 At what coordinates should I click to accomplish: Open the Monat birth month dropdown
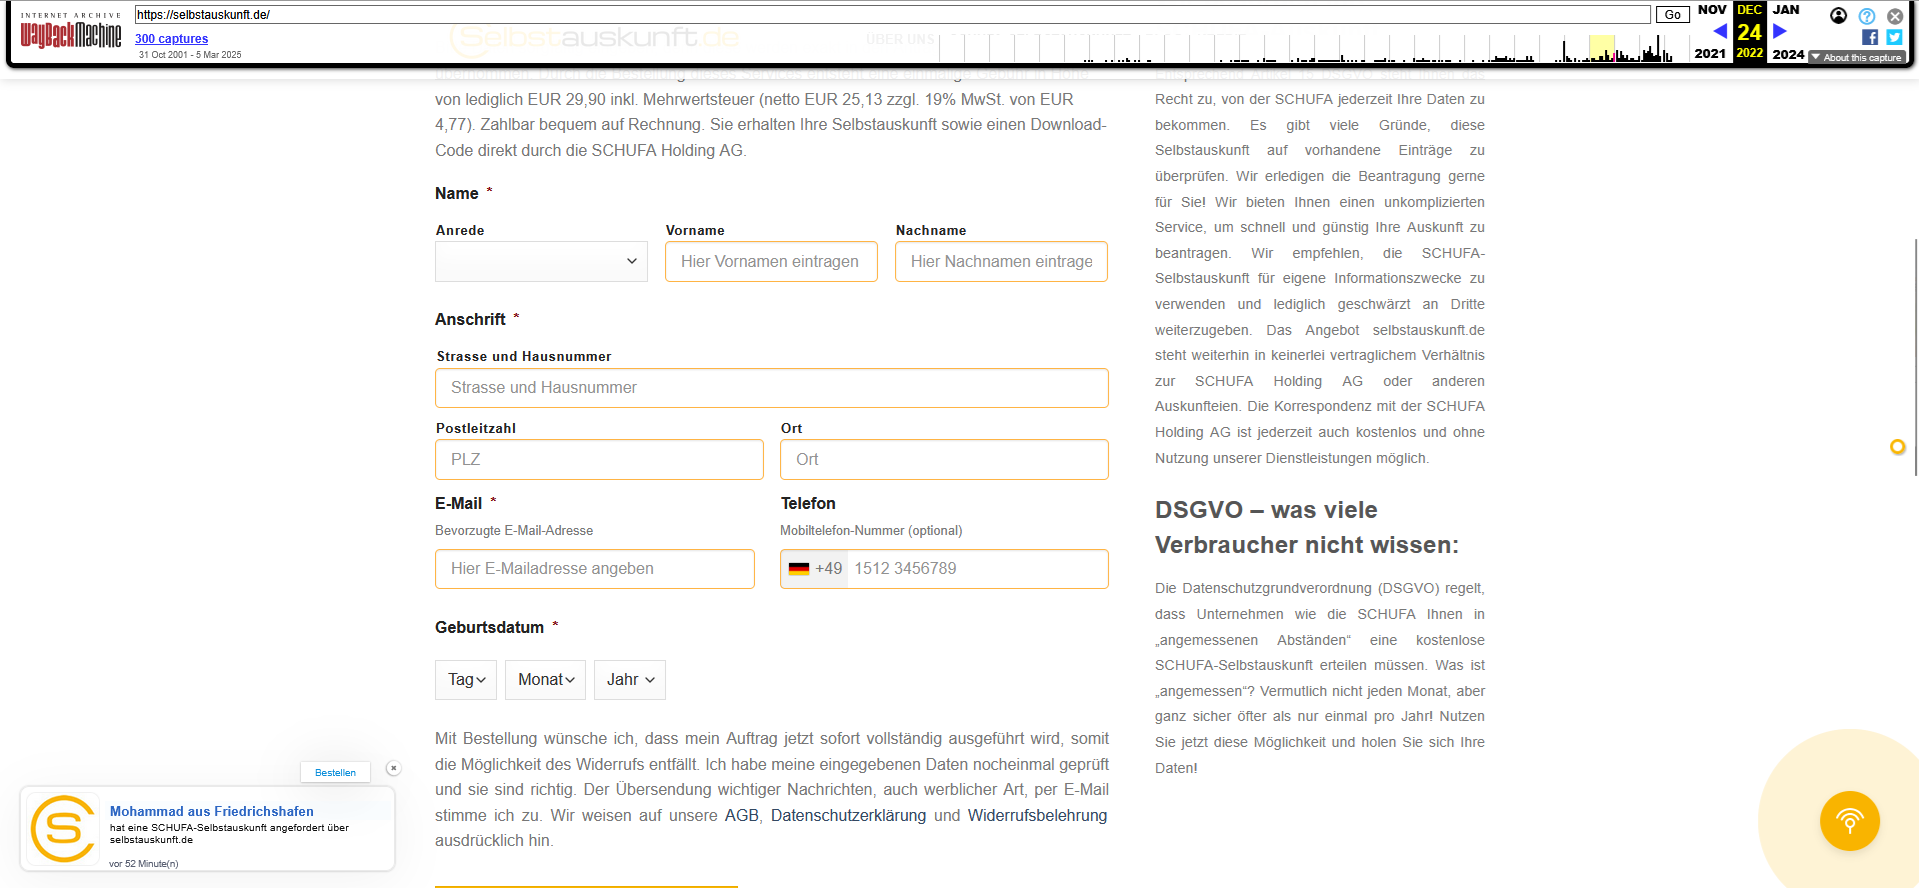(546, 680)
